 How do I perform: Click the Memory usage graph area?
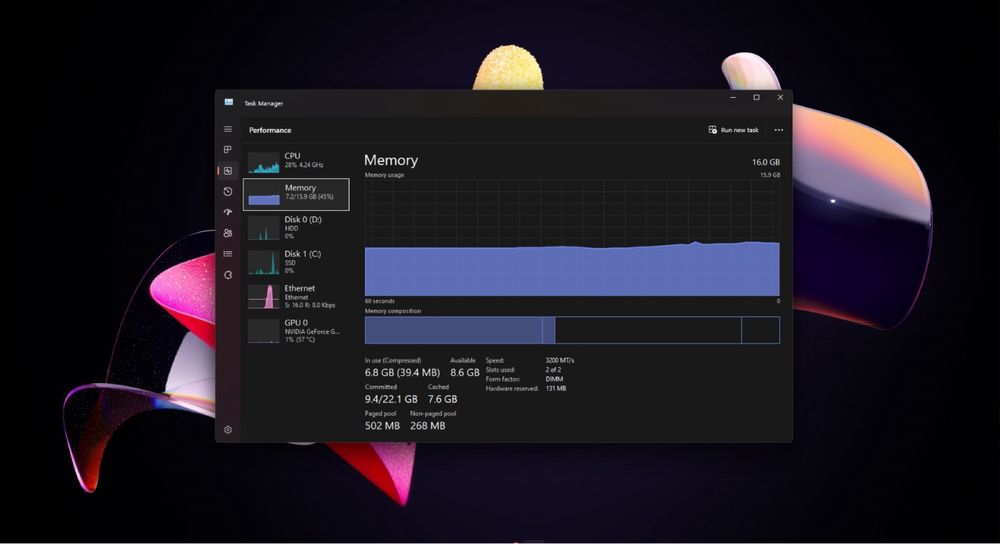tap(572, 238)
